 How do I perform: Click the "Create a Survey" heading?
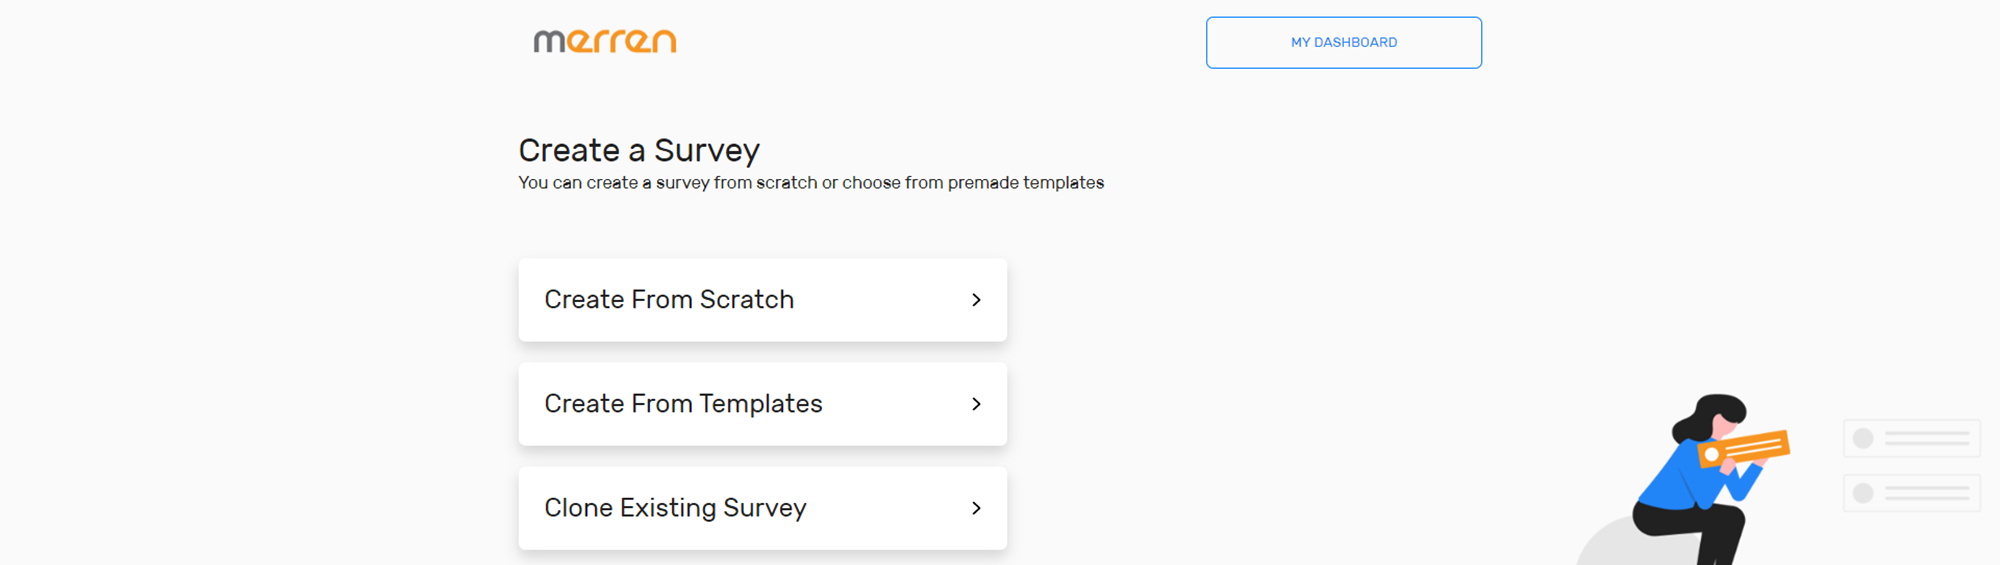(x=639, y=150)
